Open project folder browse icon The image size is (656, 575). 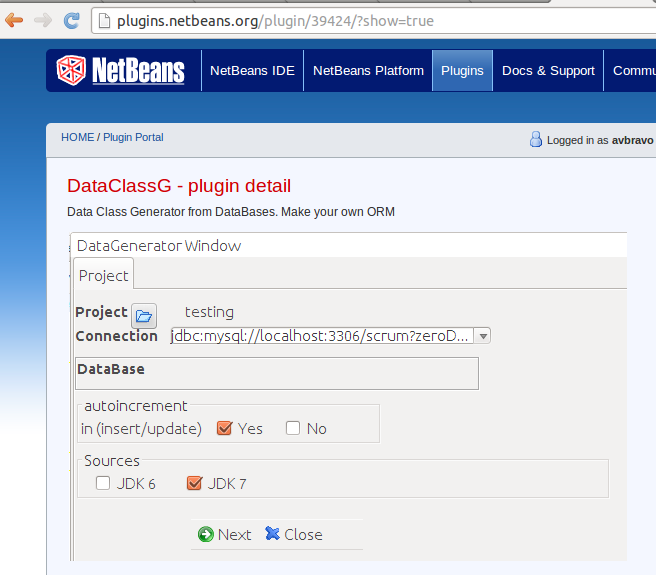144,316
